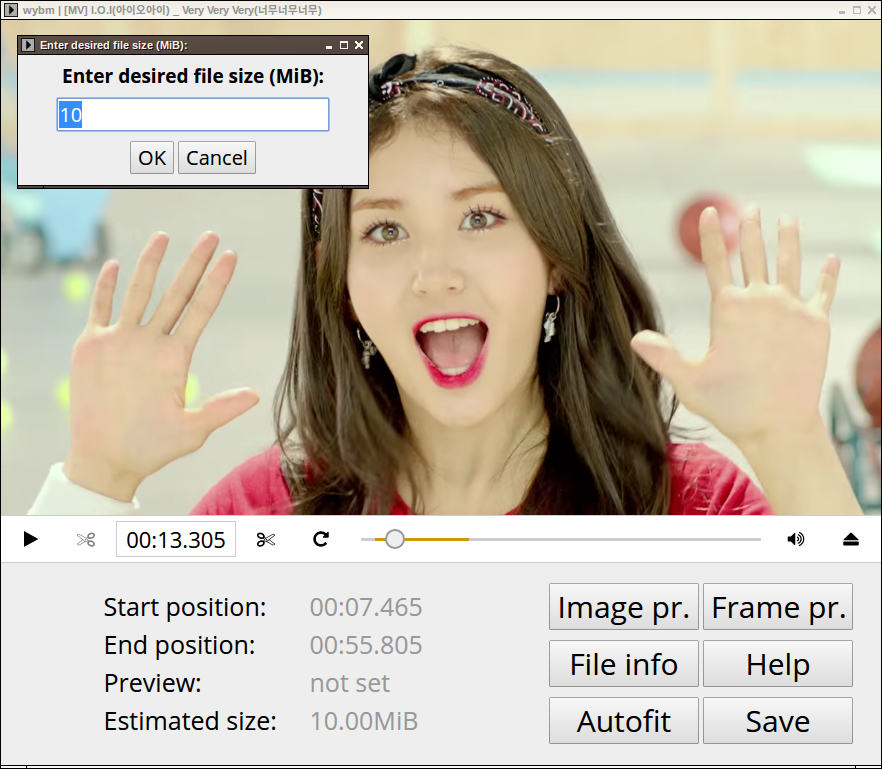Minimize the file size dialog

(x=329, y=47)
